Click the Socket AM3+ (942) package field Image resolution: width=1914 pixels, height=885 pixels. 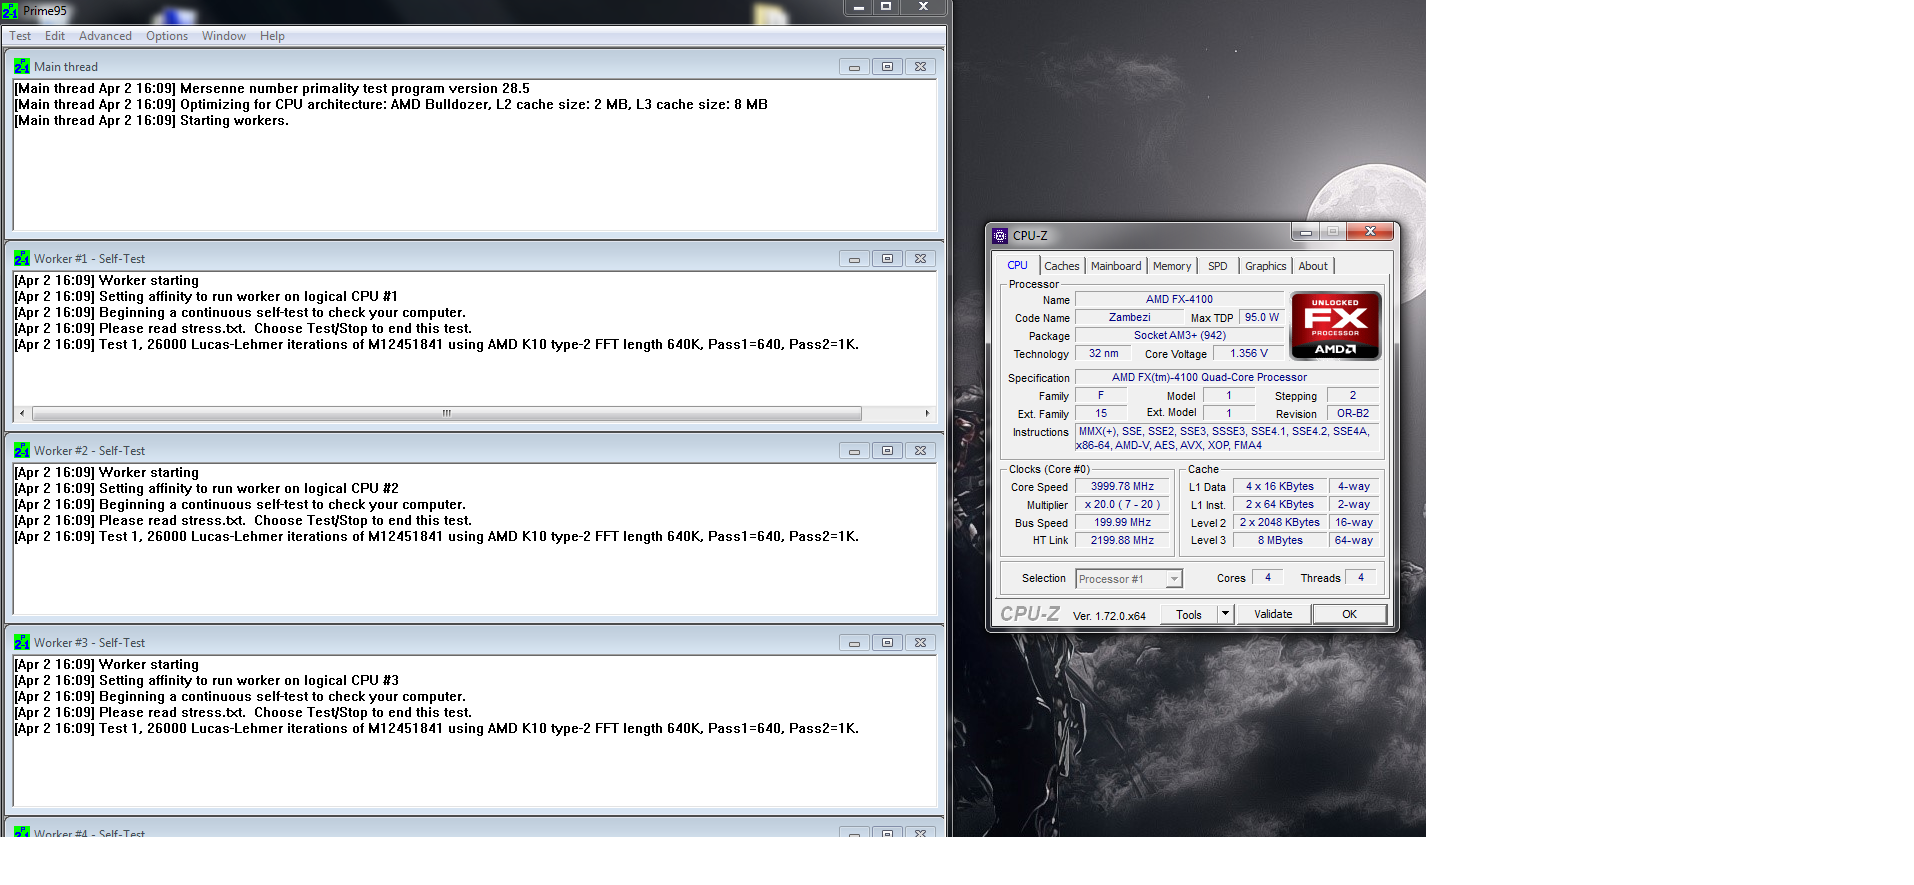point(1179,335)
